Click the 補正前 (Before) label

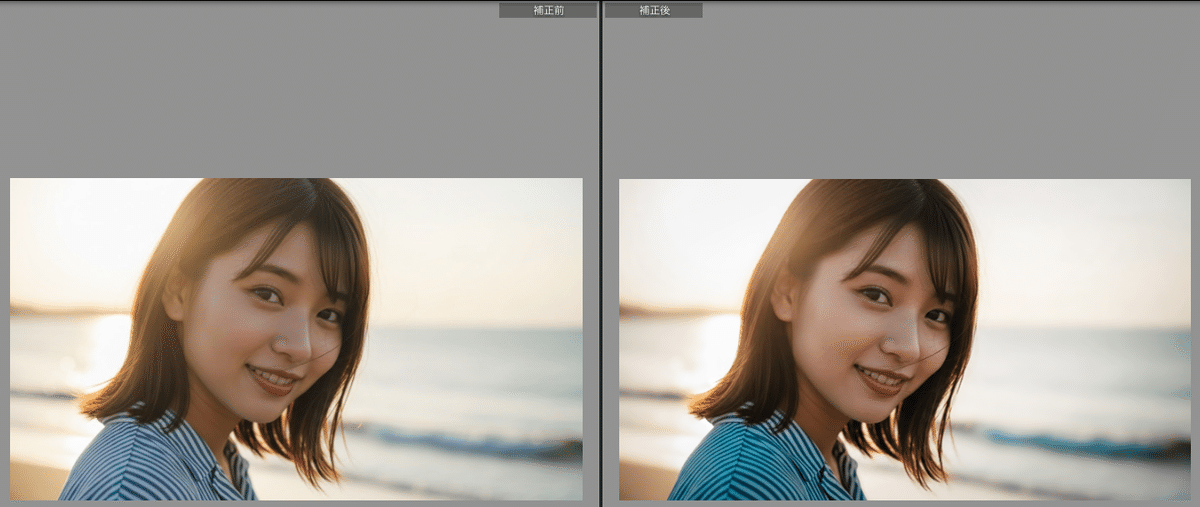547,10
